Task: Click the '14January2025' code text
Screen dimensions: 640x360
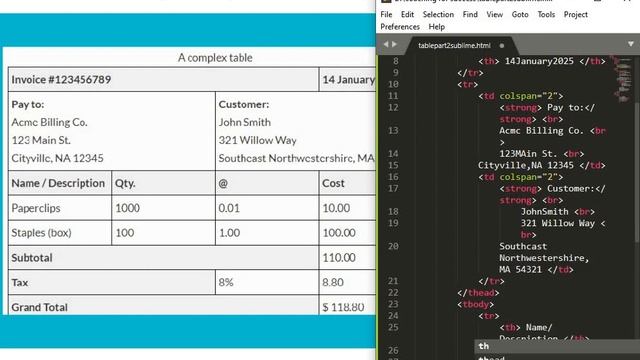Action: pyautogui.click(x=539, y=61)
